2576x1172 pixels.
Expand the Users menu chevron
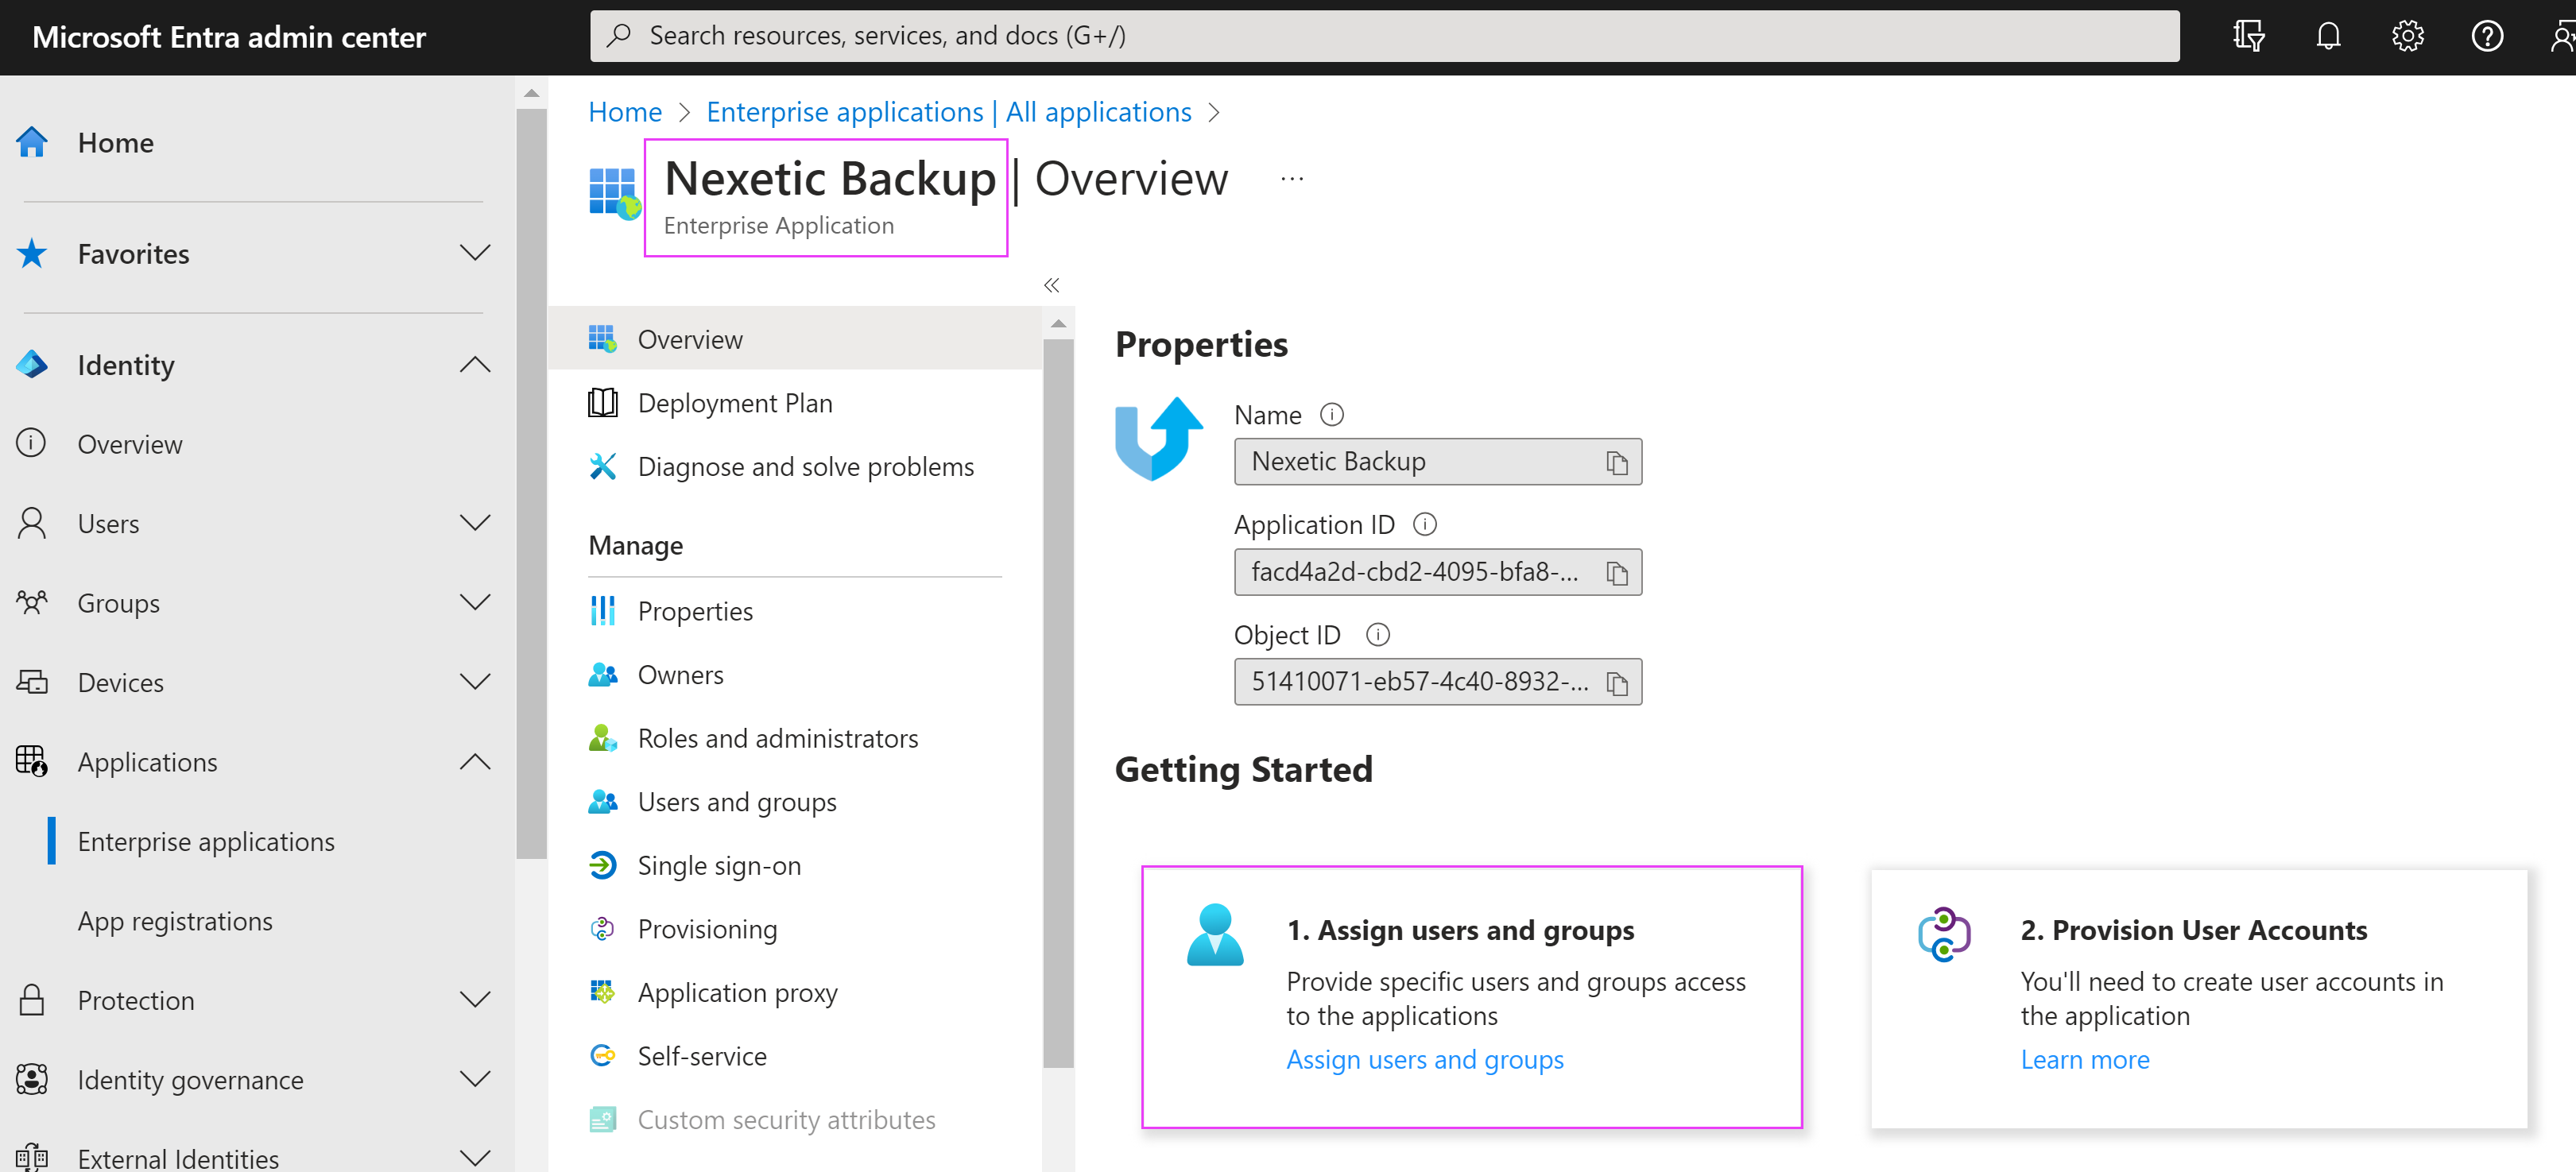[x=475, y=522]
